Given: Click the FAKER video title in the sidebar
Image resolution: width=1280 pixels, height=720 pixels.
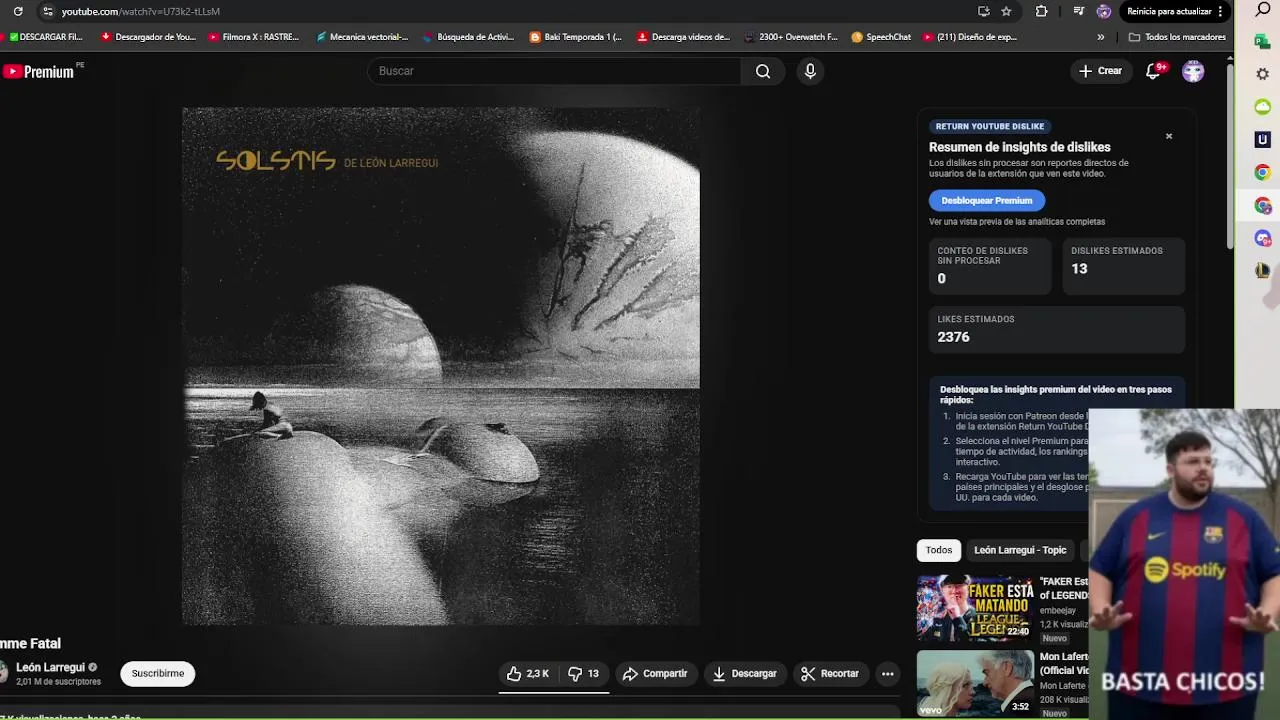Looking at the screenshot, I should pyautogui.click(x=1064, y=588).
